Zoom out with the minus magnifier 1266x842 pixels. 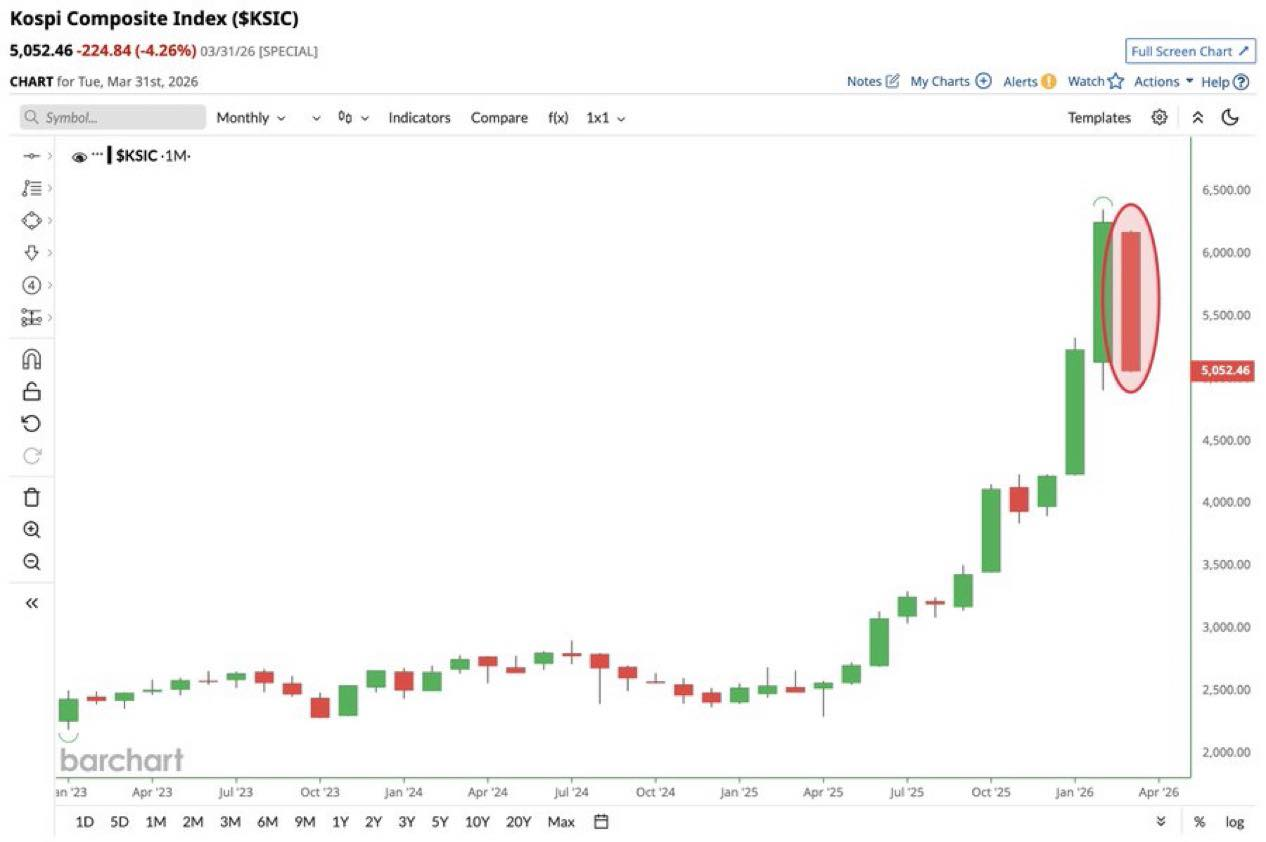(31, 562)
